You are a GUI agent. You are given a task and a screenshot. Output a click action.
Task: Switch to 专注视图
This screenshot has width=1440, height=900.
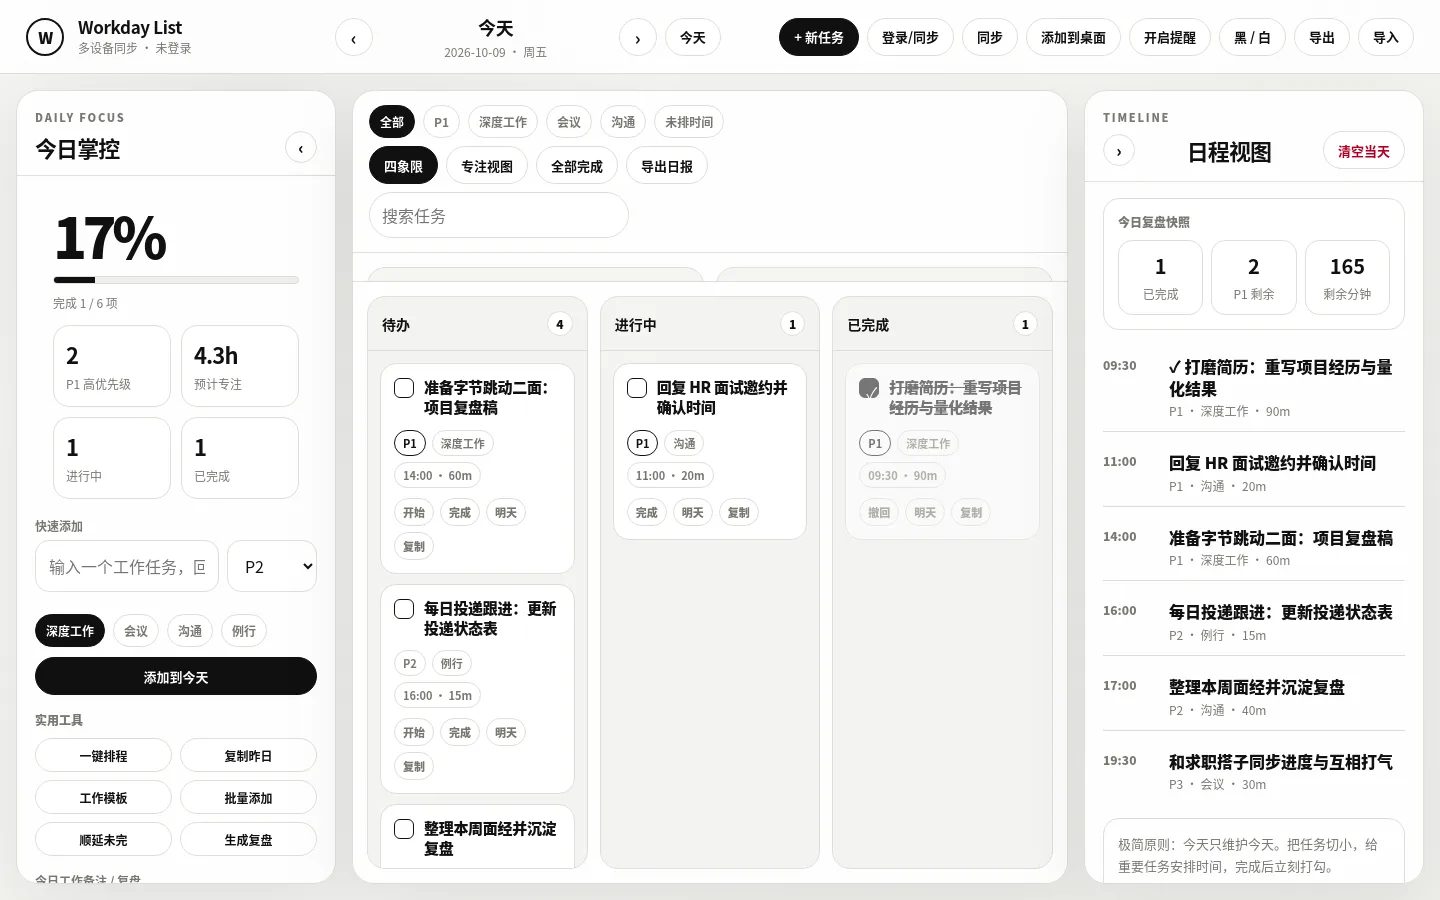487,166
